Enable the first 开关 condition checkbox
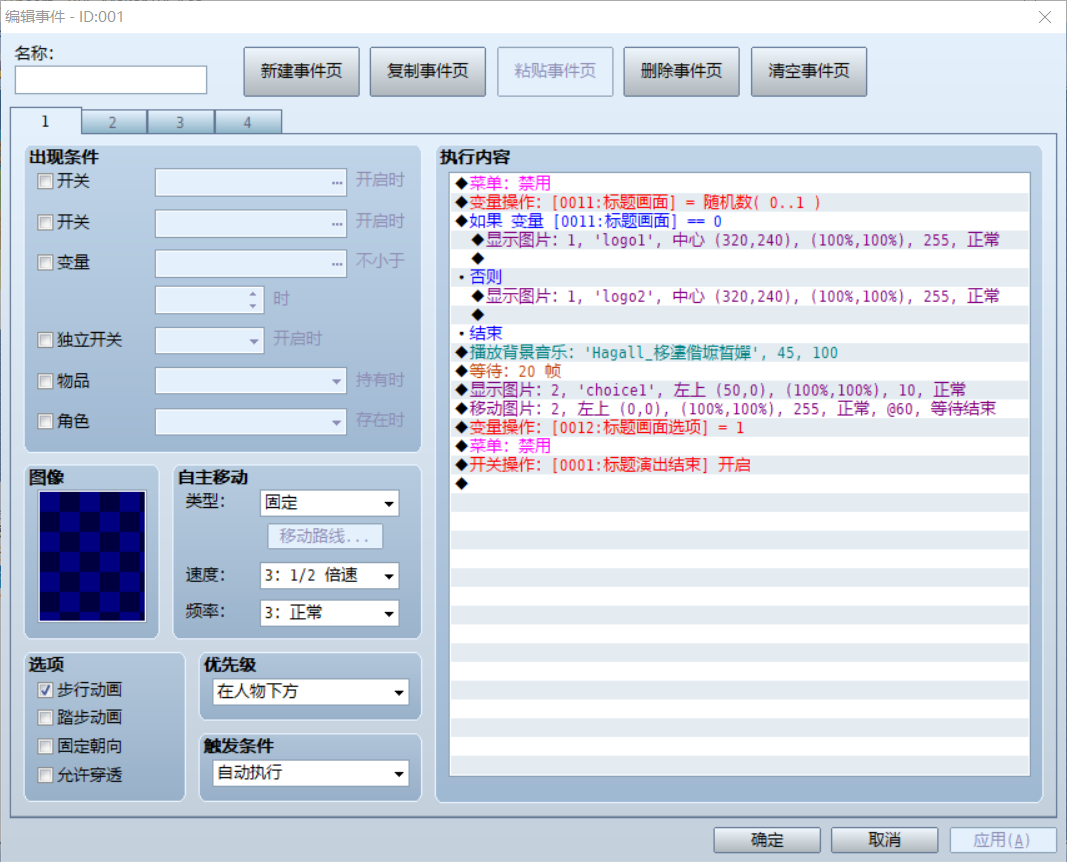The height and width of the screenshot is (862, 1067). click(x=46, y=182)
